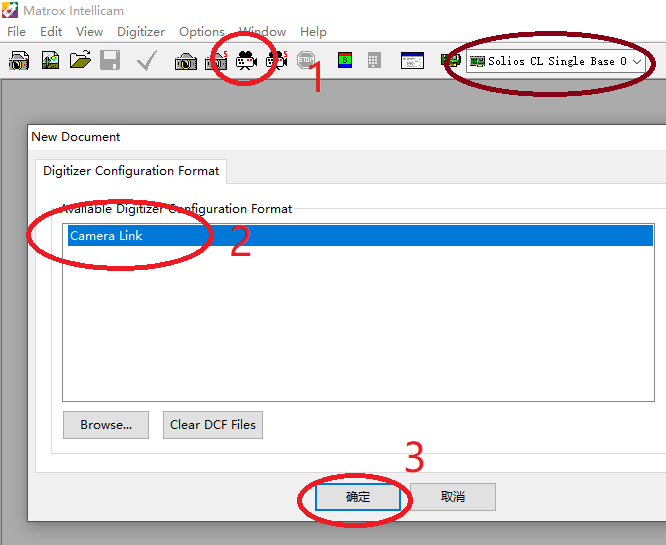The height and width of the screenshot is (545, 666).
Task: Select the Digitizer Configuration Format tab
Action: click(x=131, y=171)
